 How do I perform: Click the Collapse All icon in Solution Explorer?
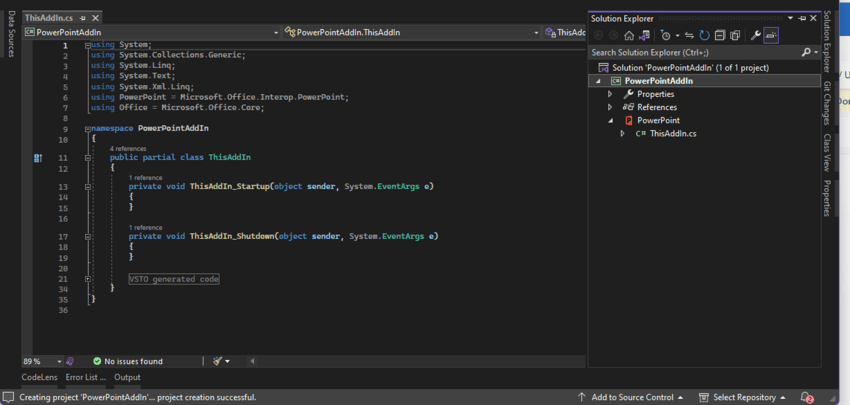pos(719,35)
